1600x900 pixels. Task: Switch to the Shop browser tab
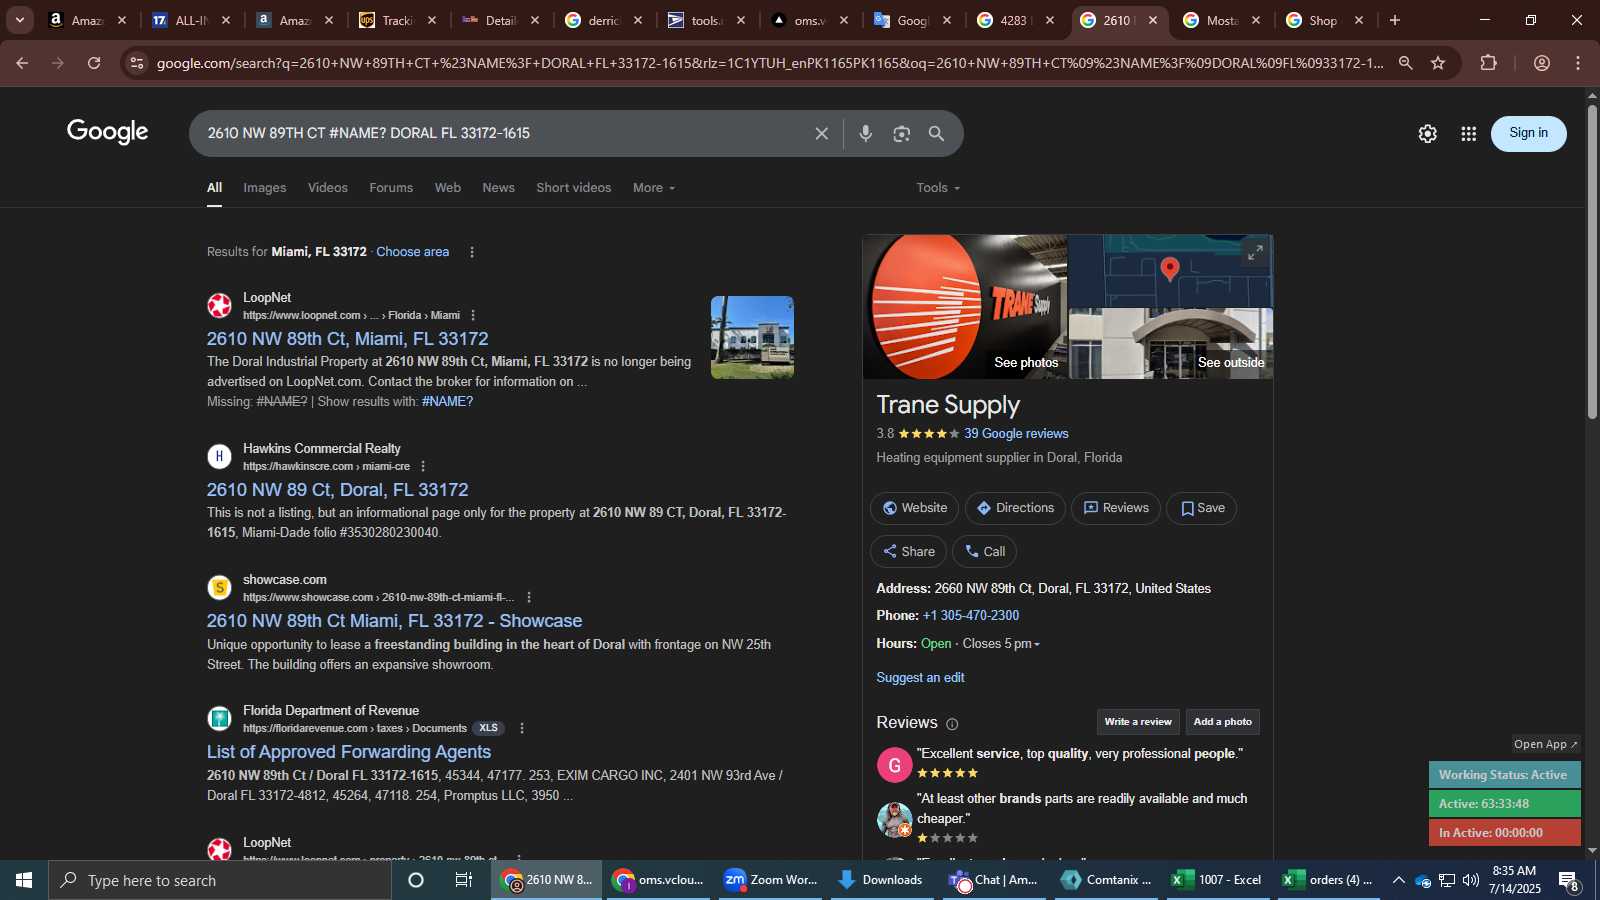click(1323, 20)
